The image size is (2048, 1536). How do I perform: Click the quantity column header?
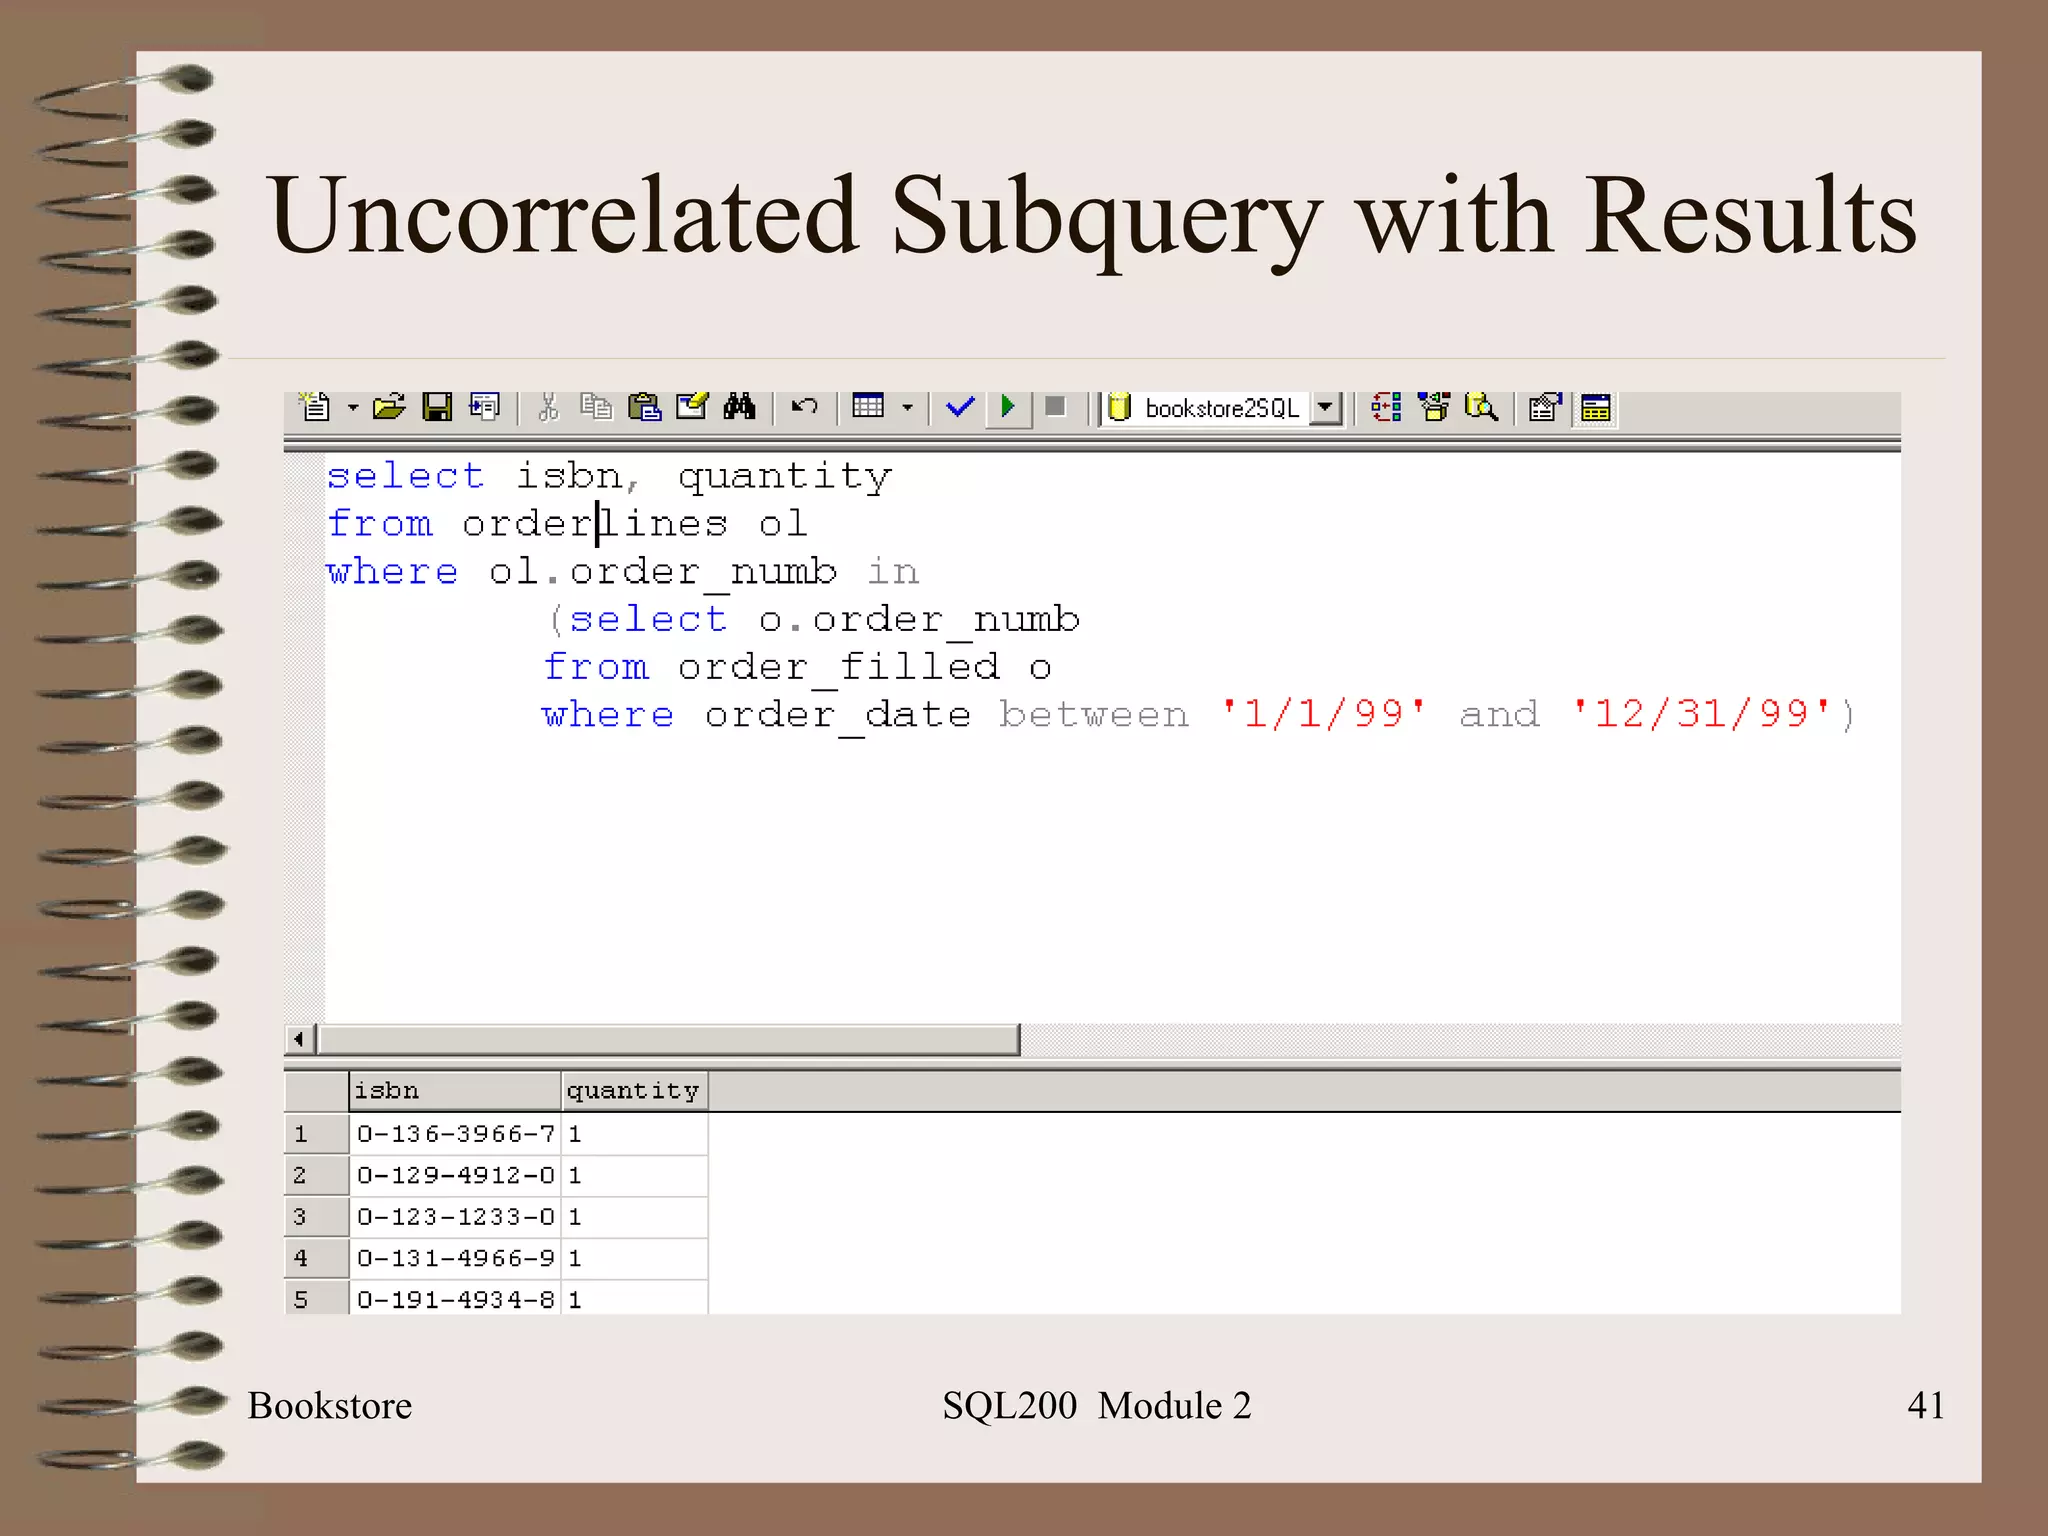[633, 1090]
